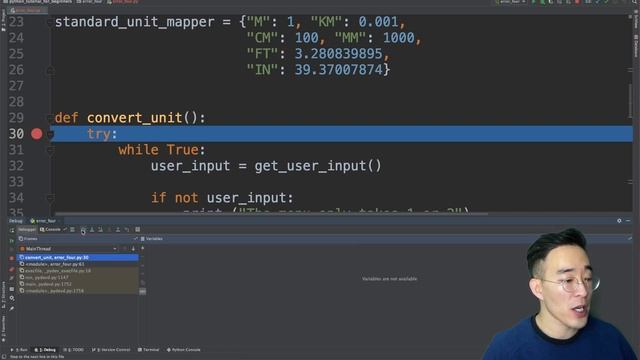The height and width of the screenshot is (360, 640).
Task: Open the MainThread dropdown
Action: pos(68,249)
